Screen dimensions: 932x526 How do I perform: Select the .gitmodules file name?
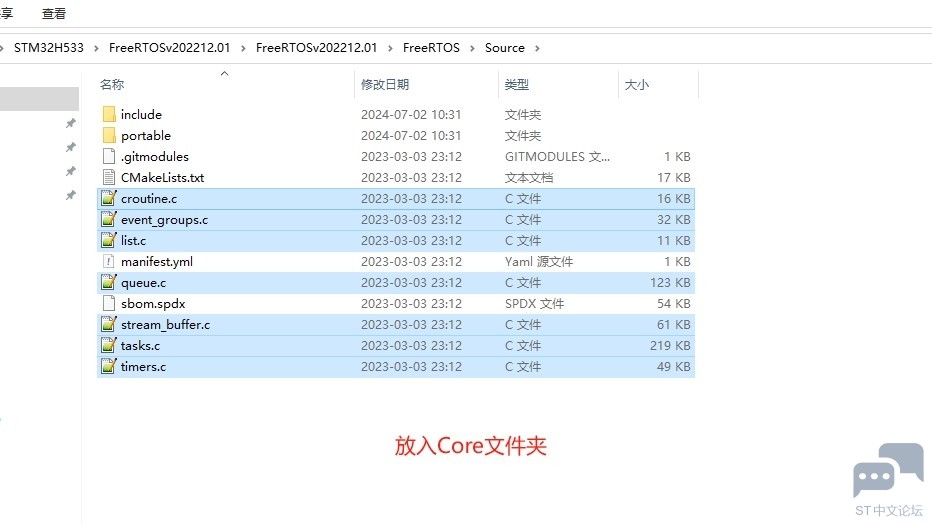coord(155,156)
